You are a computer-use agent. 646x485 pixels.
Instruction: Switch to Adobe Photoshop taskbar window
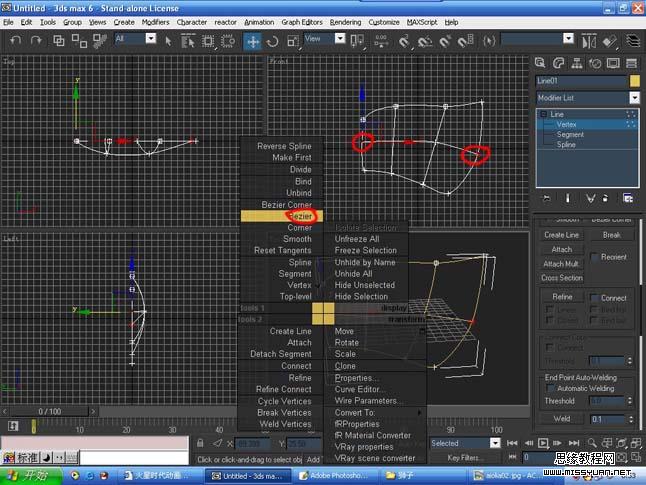click(334, 476)
